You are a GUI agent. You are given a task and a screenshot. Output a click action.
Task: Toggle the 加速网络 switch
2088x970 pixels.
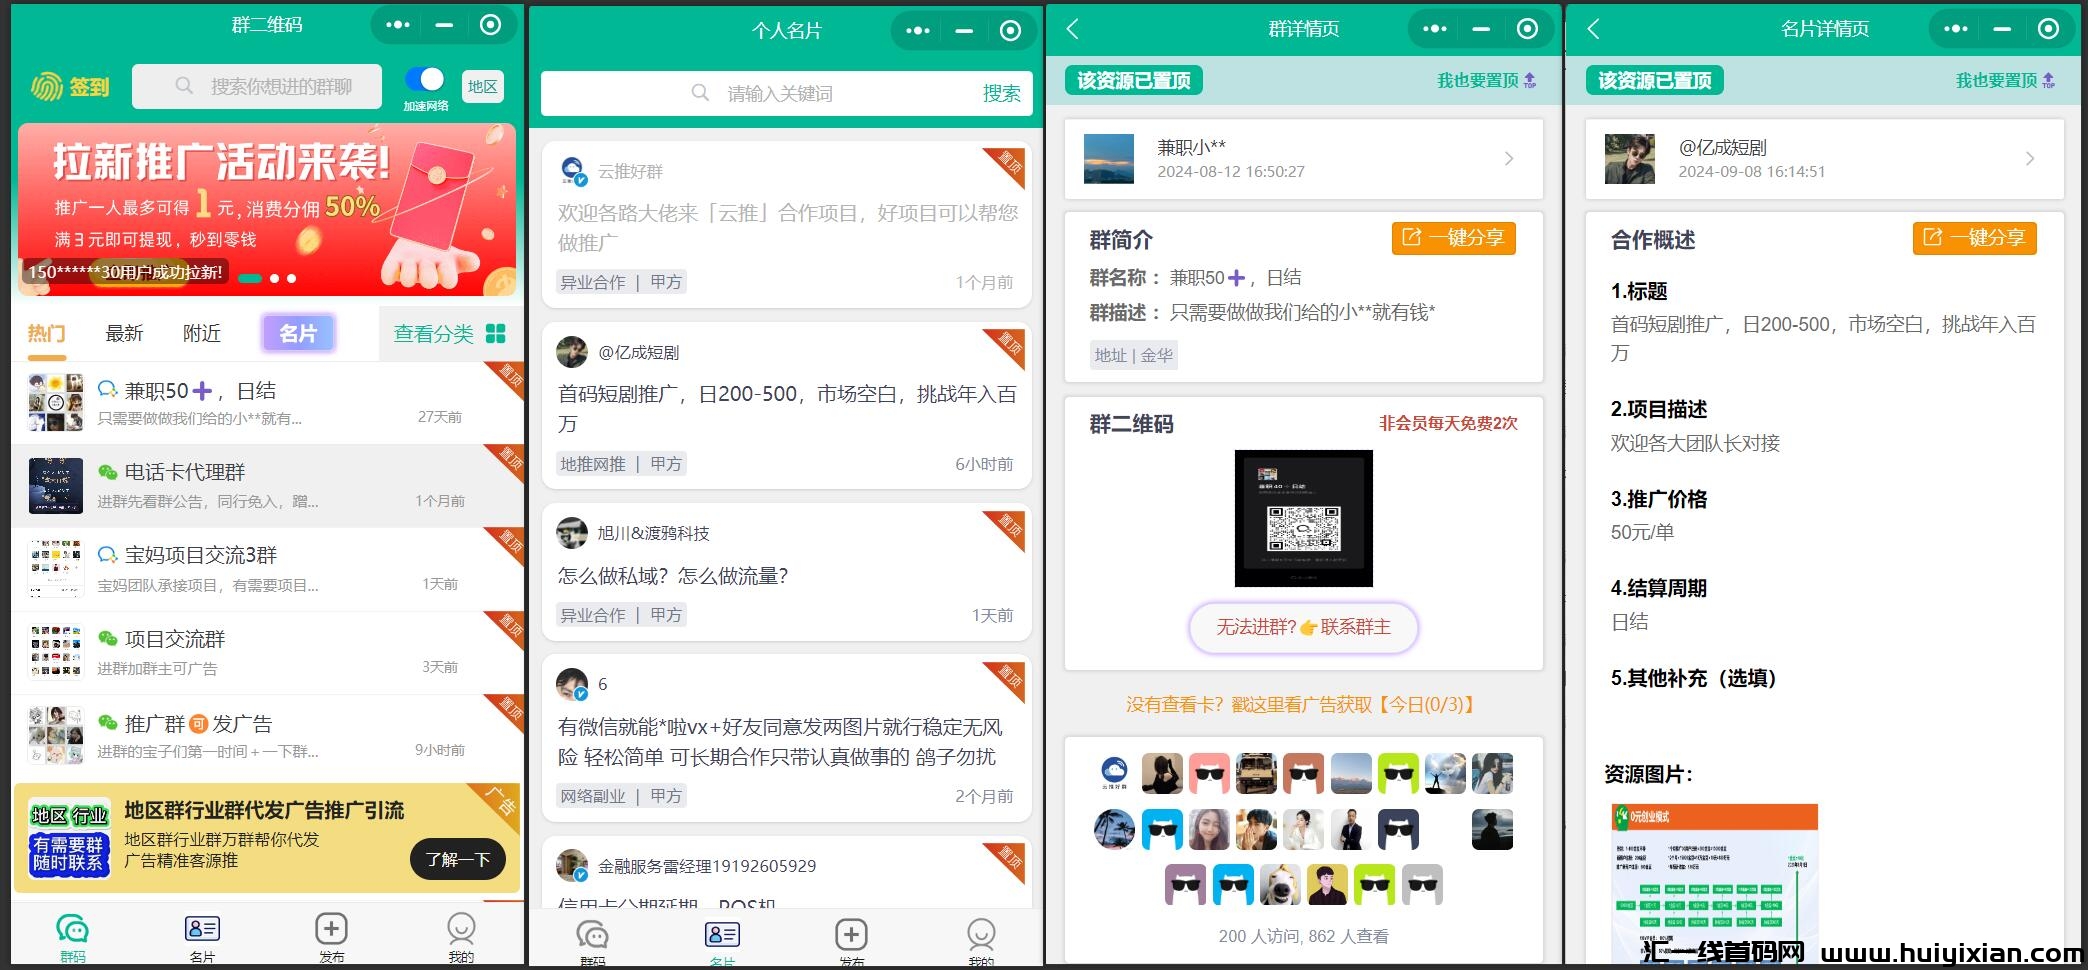425,79
